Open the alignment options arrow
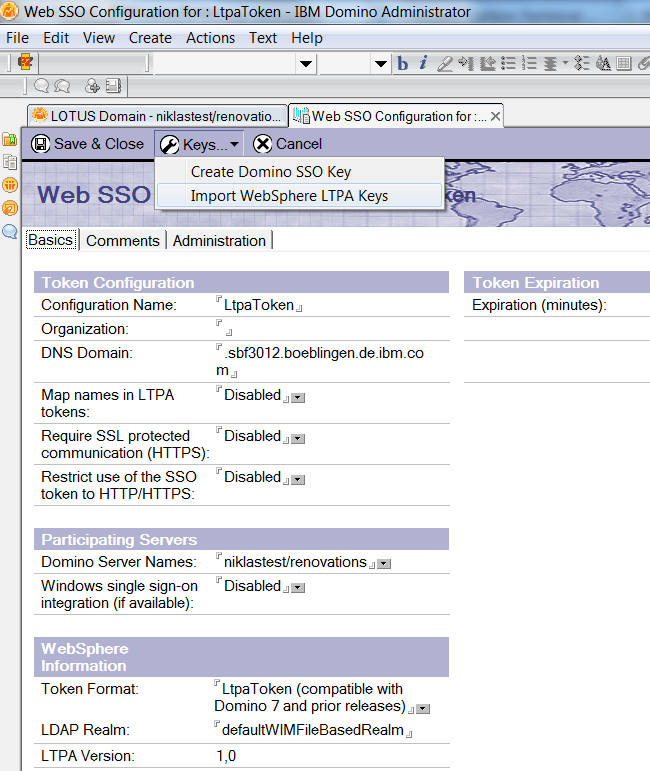Screen dimensions: 650x771 564,63
